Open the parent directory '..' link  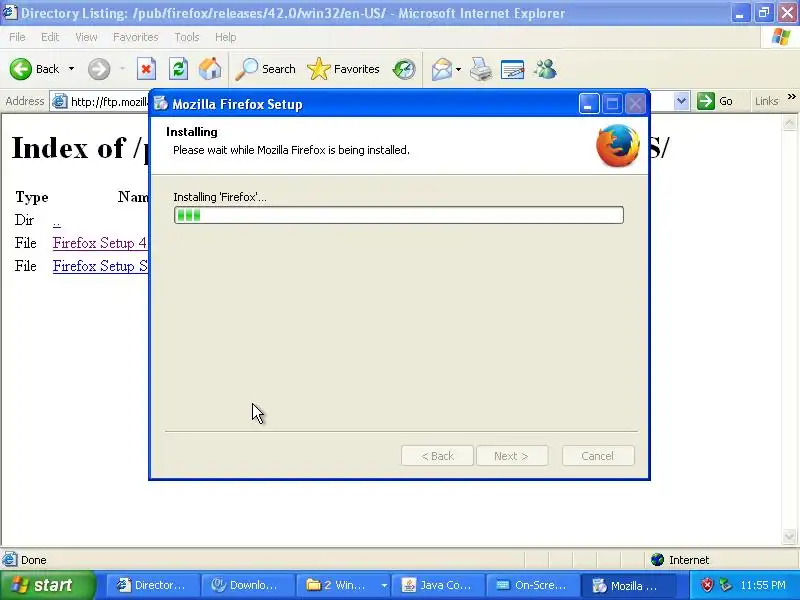click(57, 222)
